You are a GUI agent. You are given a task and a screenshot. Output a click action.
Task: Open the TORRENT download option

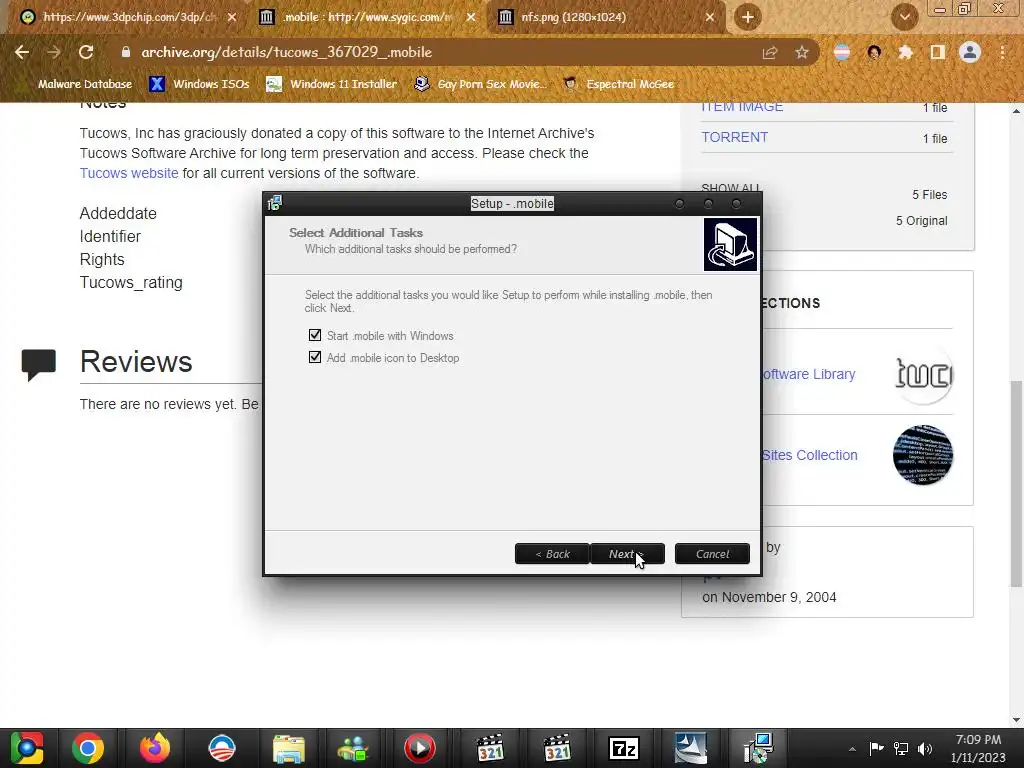tap(735, 137)
